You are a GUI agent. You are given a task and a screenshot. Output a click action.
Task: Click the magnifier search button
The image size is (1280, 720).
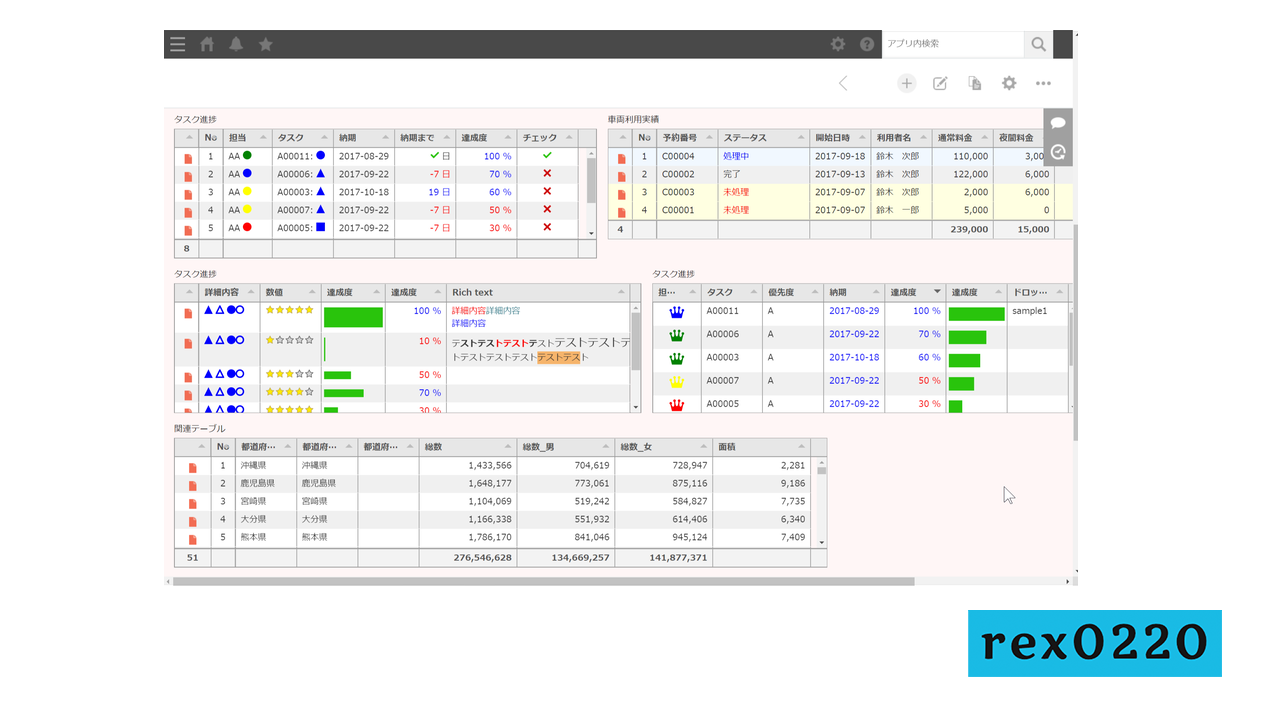(x=1038, y=44)
